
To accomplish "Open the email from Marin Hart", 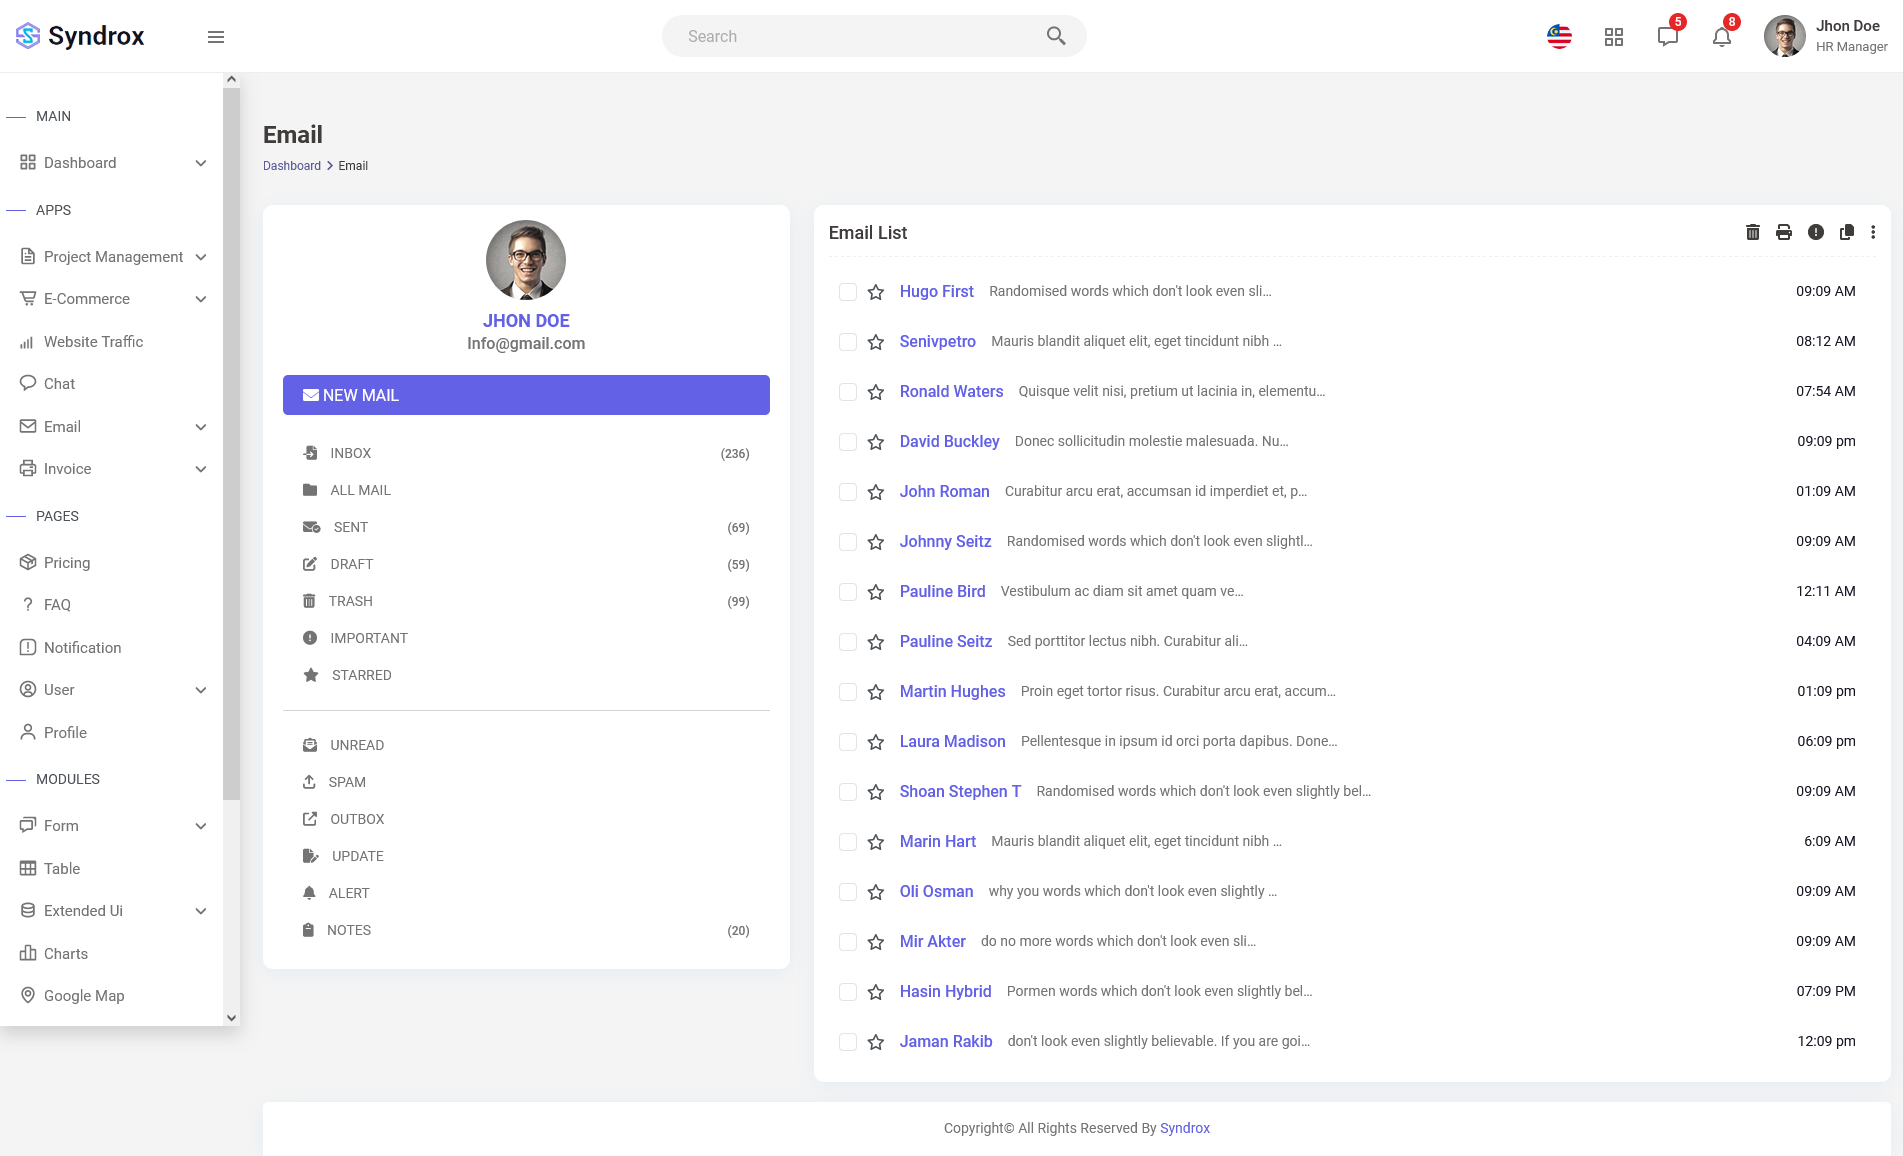I will click(937, 842).
